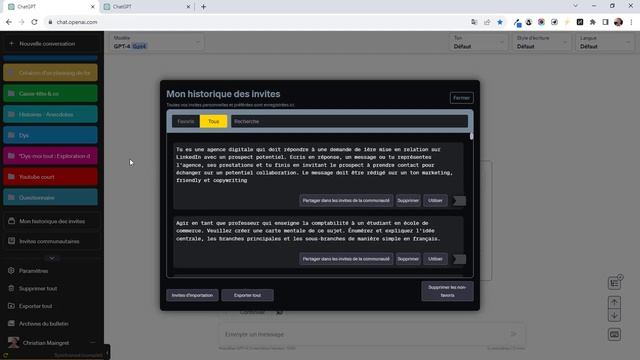Viewport: 640px width, 360px height.
Task: Open the Style d'écriture dropdown
Action: (x=542, y=42)
